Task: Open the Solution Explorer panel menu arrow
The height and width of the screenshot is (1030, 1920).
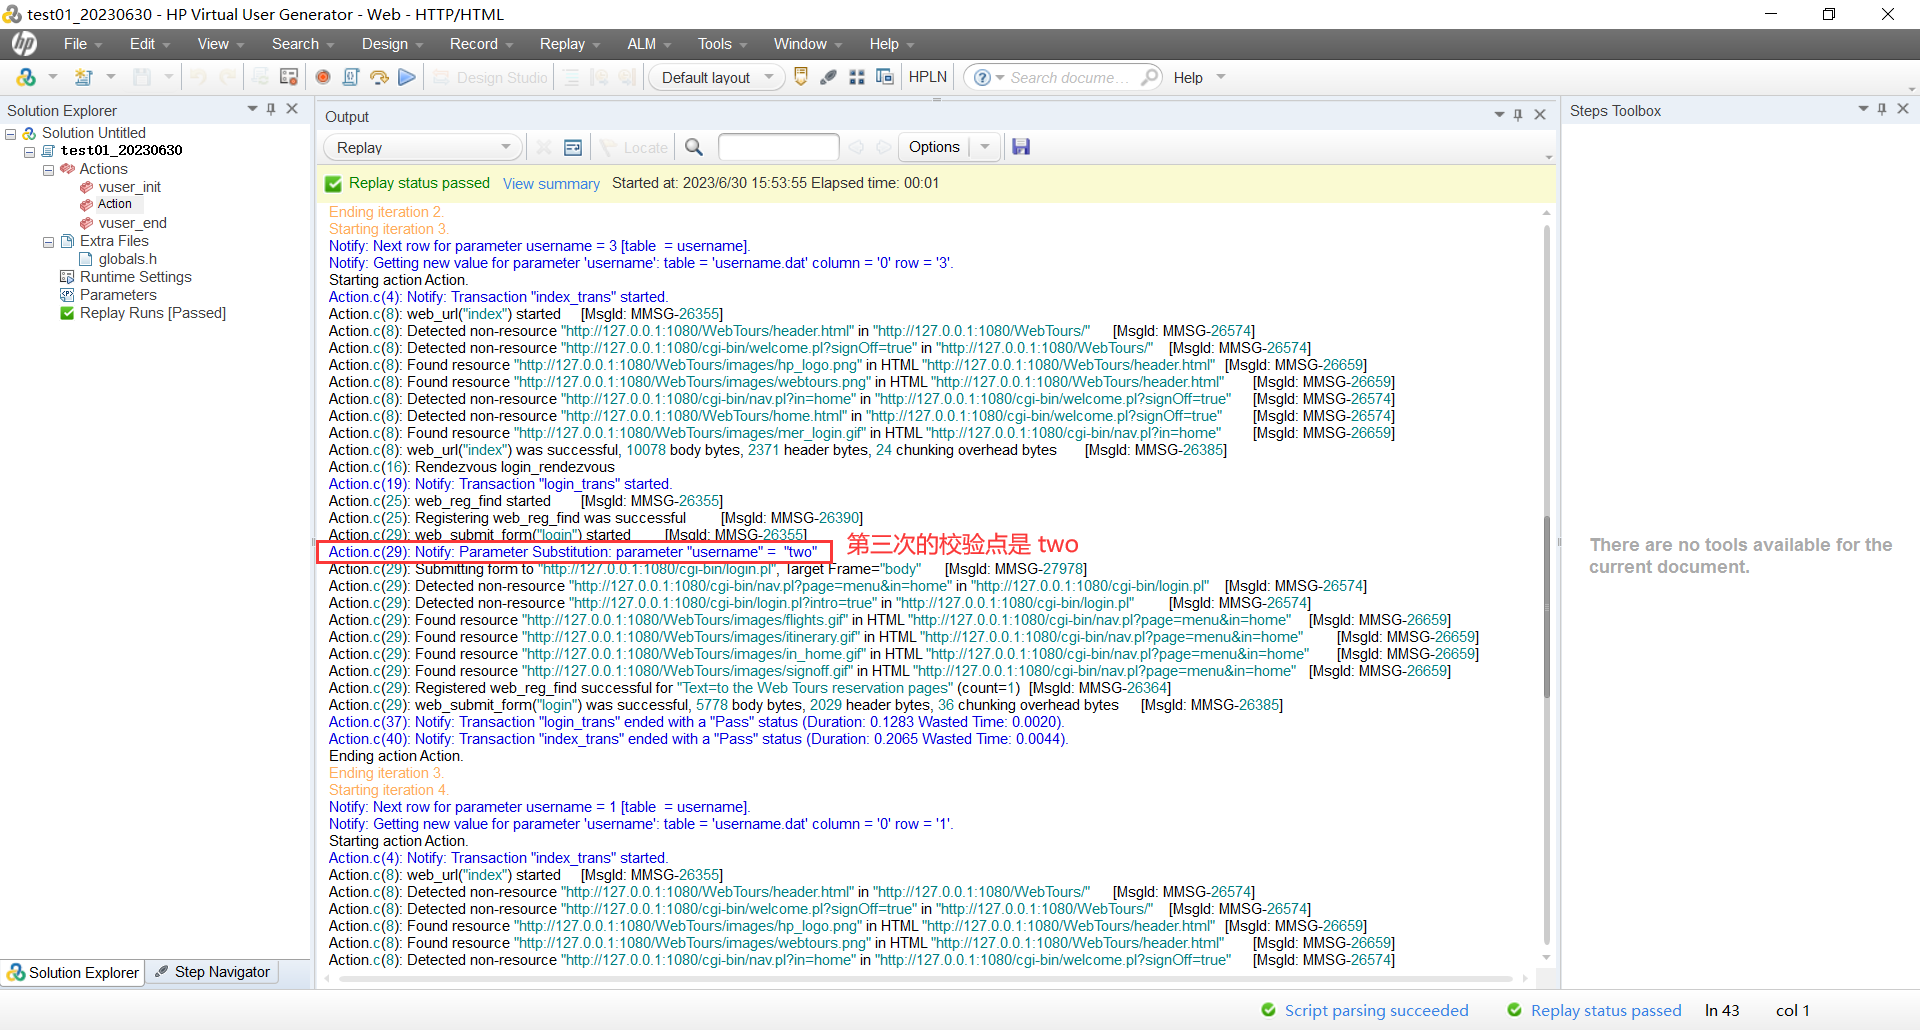Action: (x=252, y=109)
